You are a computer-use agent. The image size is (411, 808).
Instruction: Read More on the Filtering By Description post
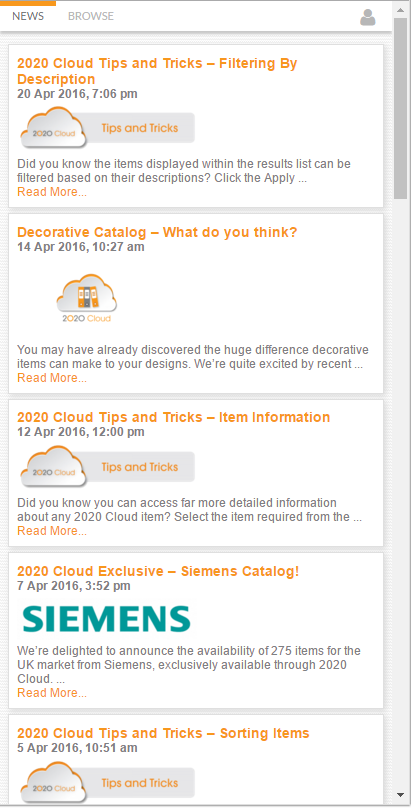coord(52,192)
